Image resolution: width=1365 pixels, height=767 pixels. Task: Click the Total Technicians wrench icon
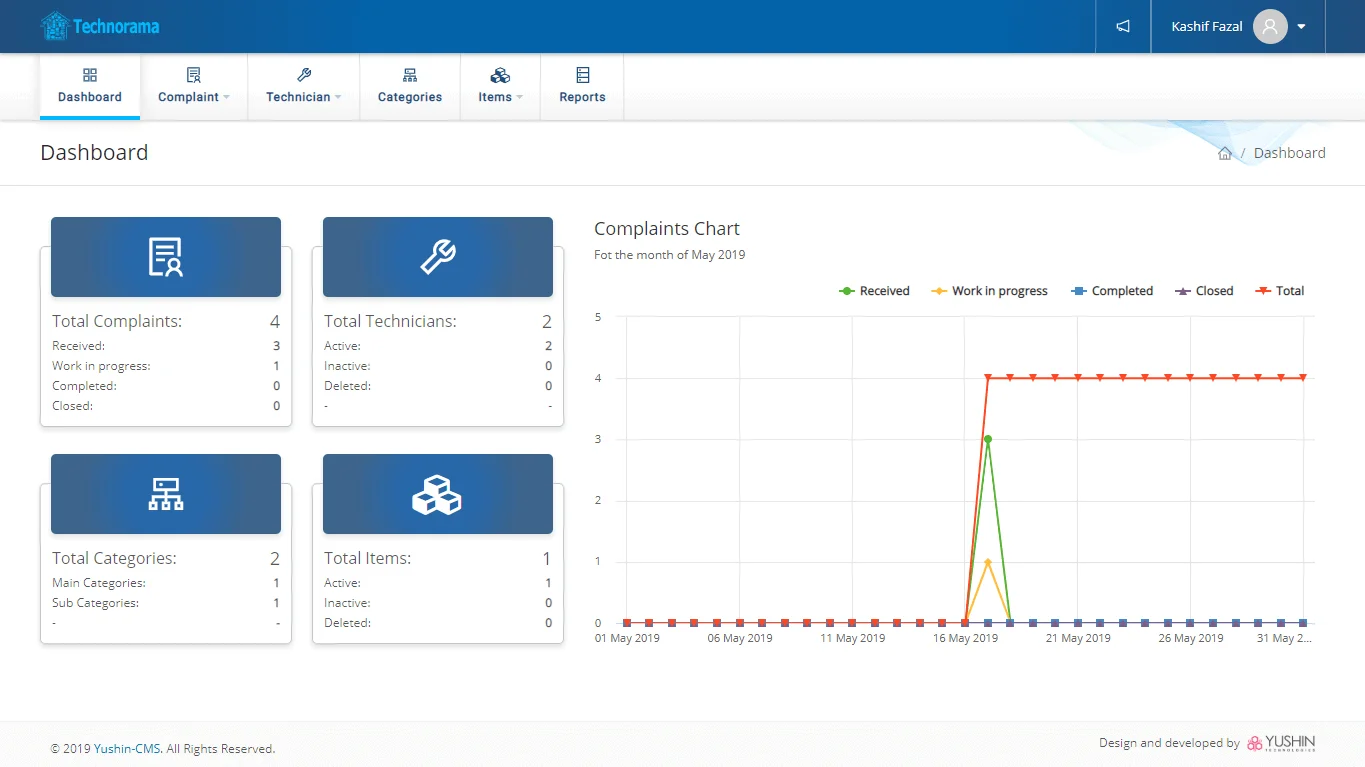point(438,257)
